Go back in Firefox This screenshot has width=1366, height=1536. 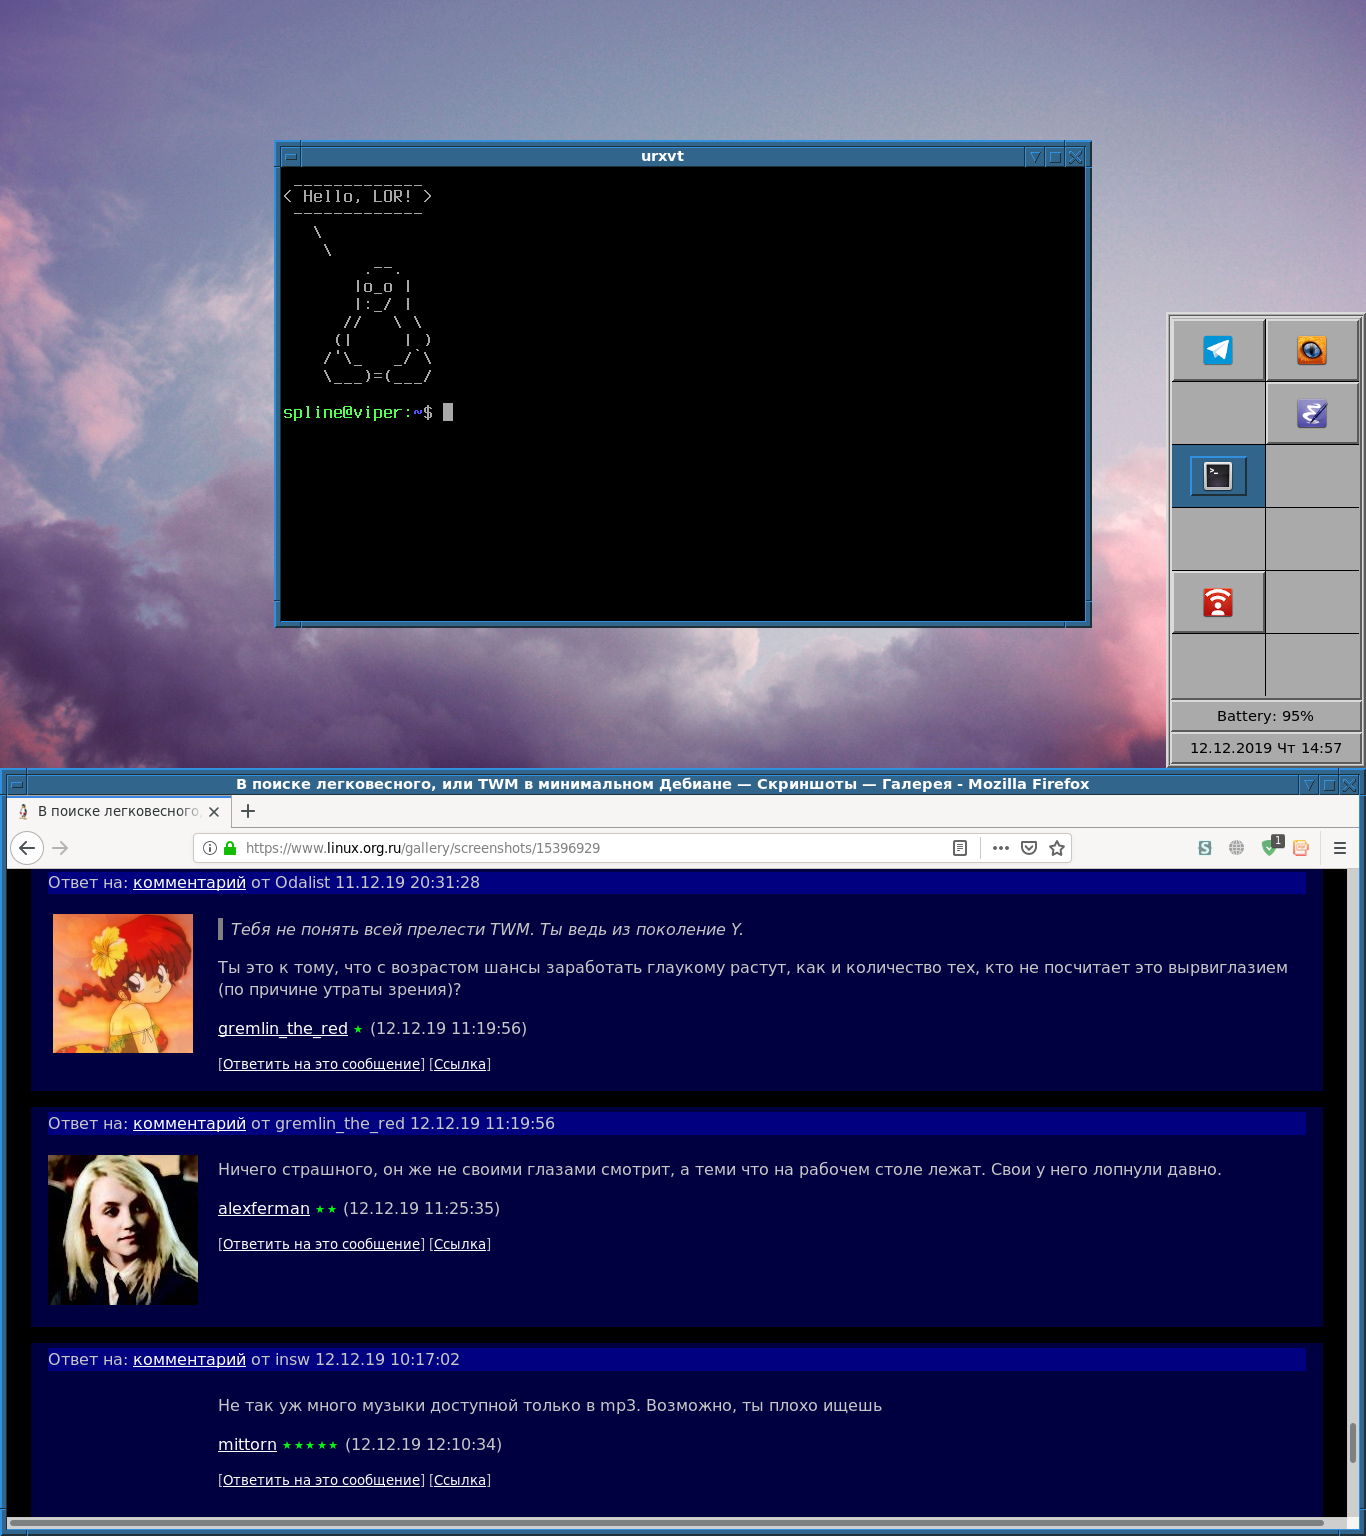pyautogui.click(x=27, y=848)
